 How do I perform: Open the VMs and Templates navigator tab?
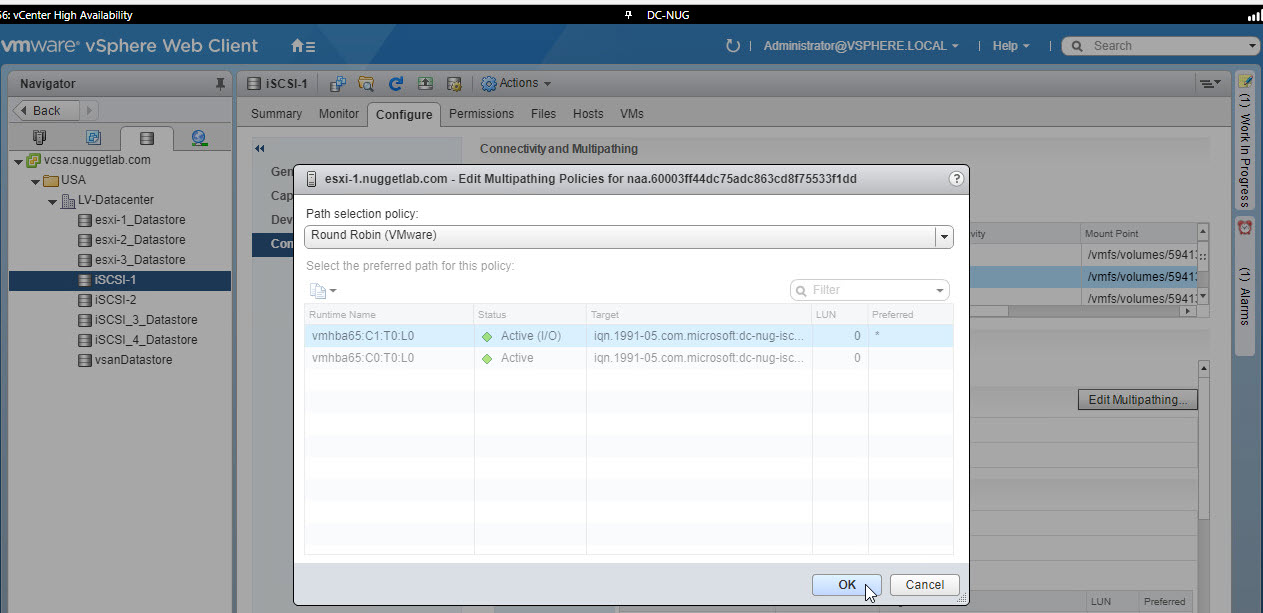click(x=93, y=138)
